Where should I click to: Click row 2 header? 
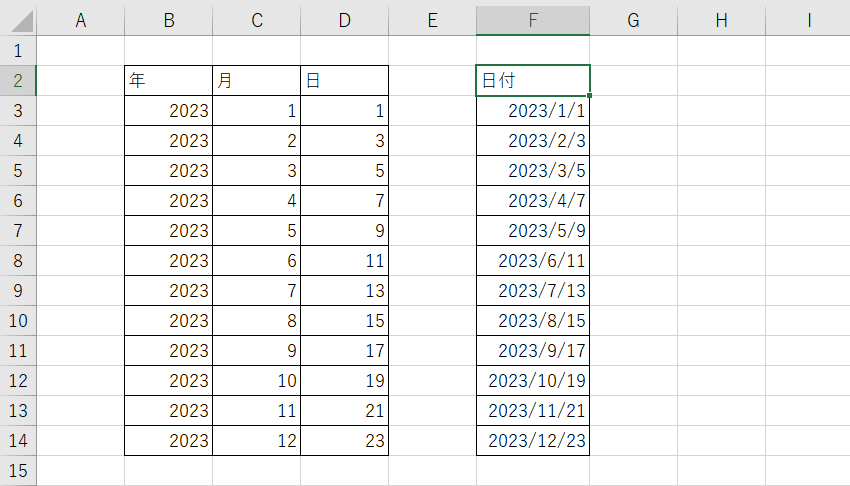click(x=18, y=81)
